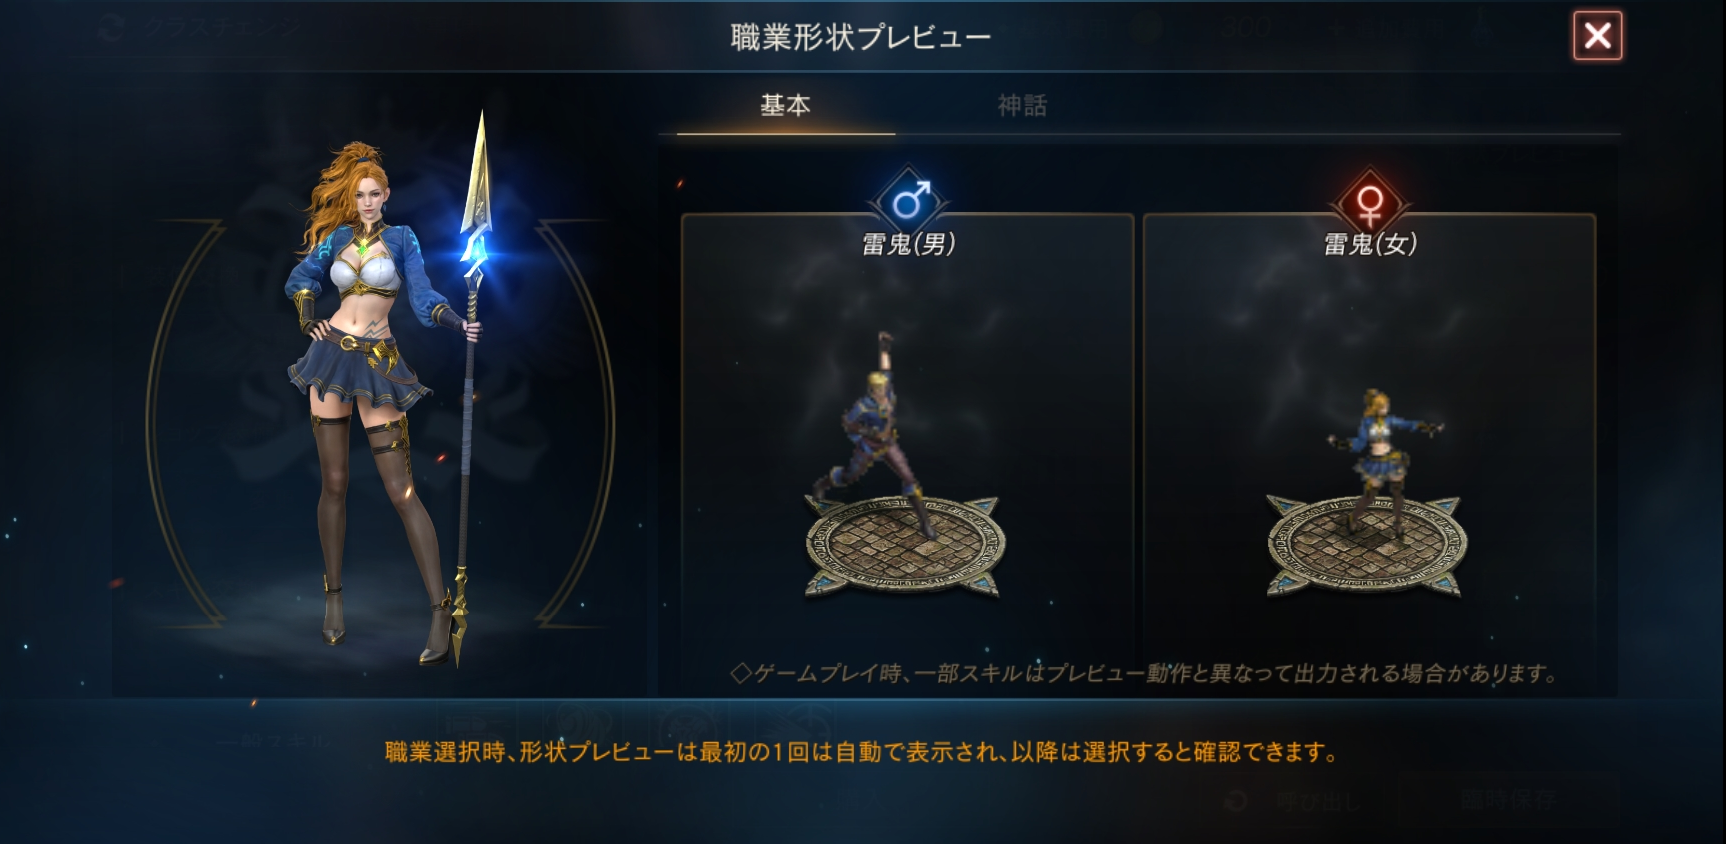Click the dimmed 臨時保存 button
The width and height of the screenshot is (1726, 844).
point(1507,801)
